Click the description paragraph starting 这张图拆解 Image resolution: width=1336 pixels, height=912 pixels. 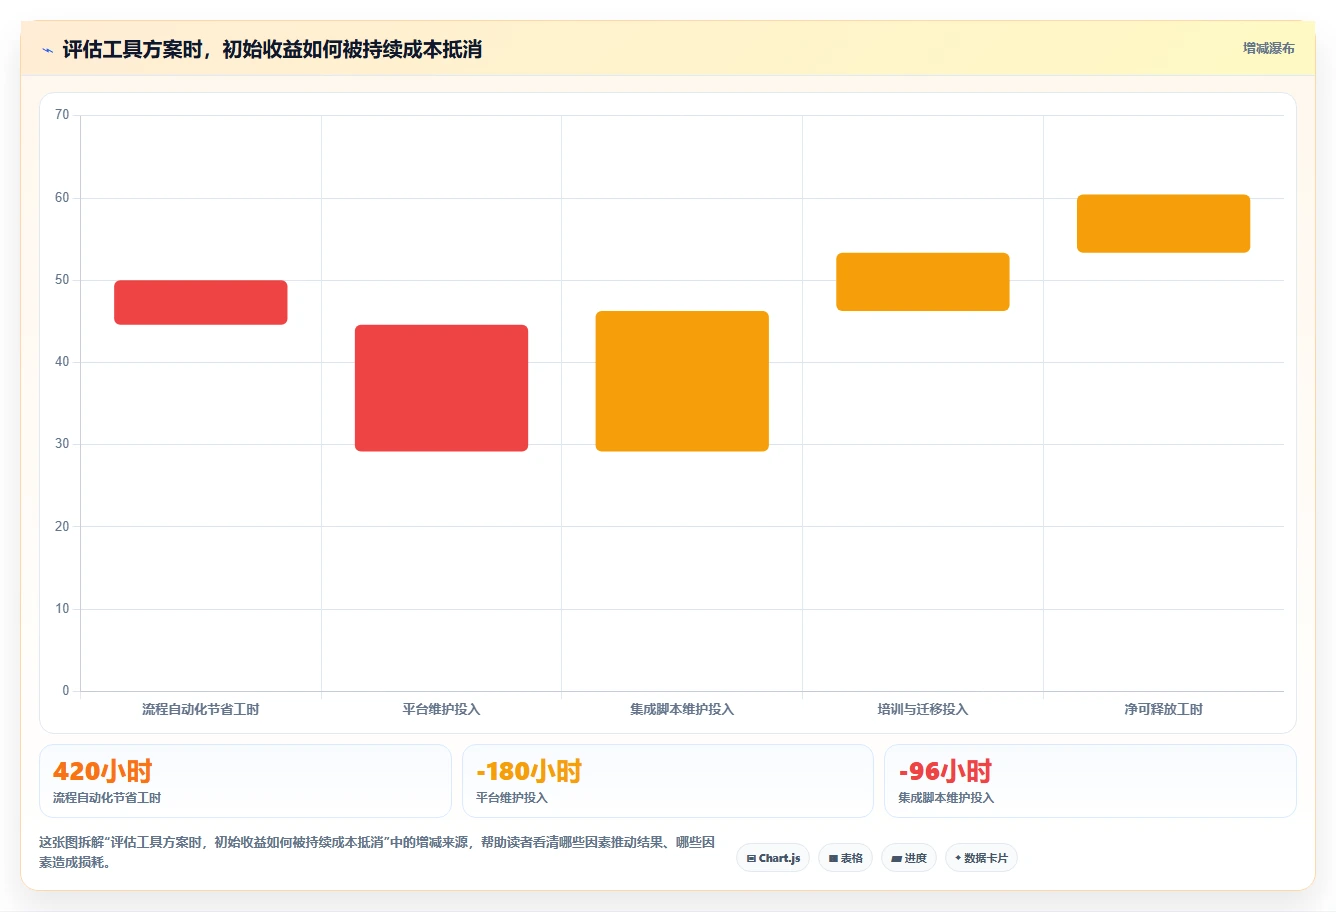[377, 852]
